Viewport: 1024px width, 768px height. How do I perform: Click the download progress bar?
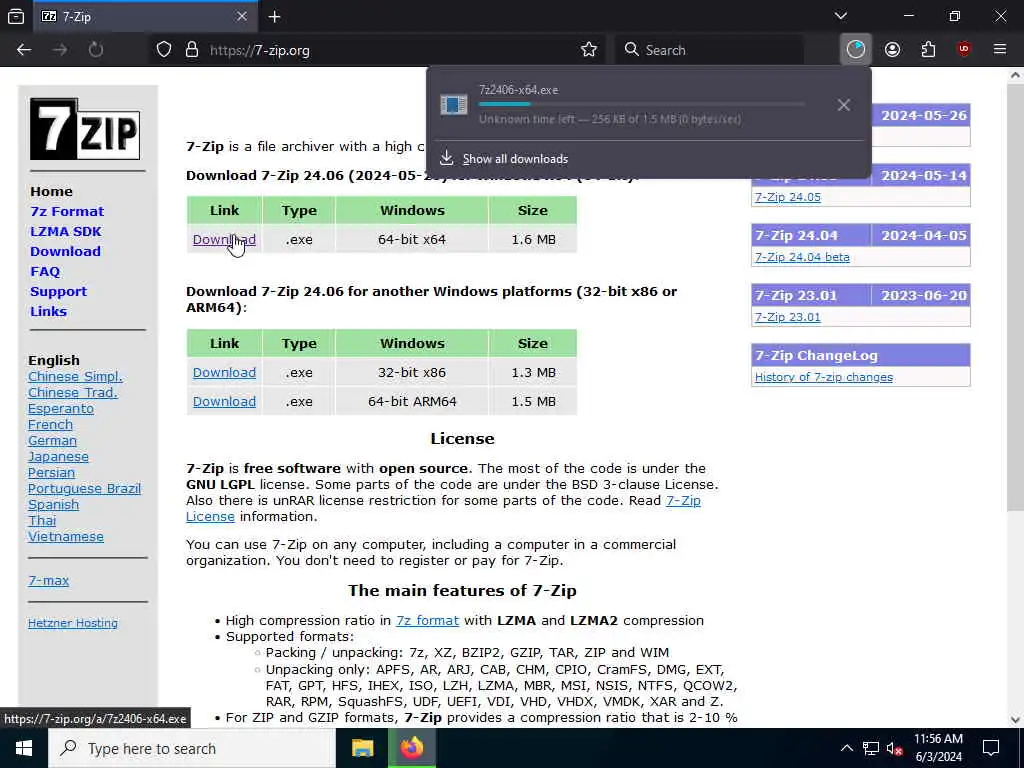pyautogui.click(x=641, y=104)
